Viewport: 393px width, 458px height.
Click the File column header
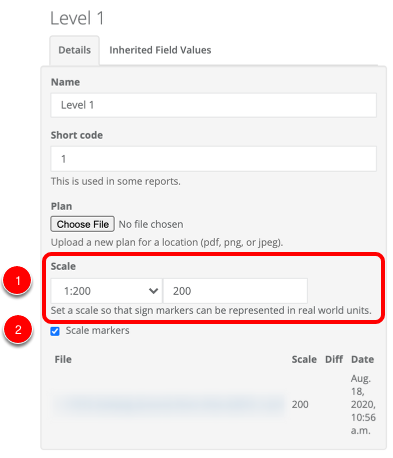click(63, 359)
